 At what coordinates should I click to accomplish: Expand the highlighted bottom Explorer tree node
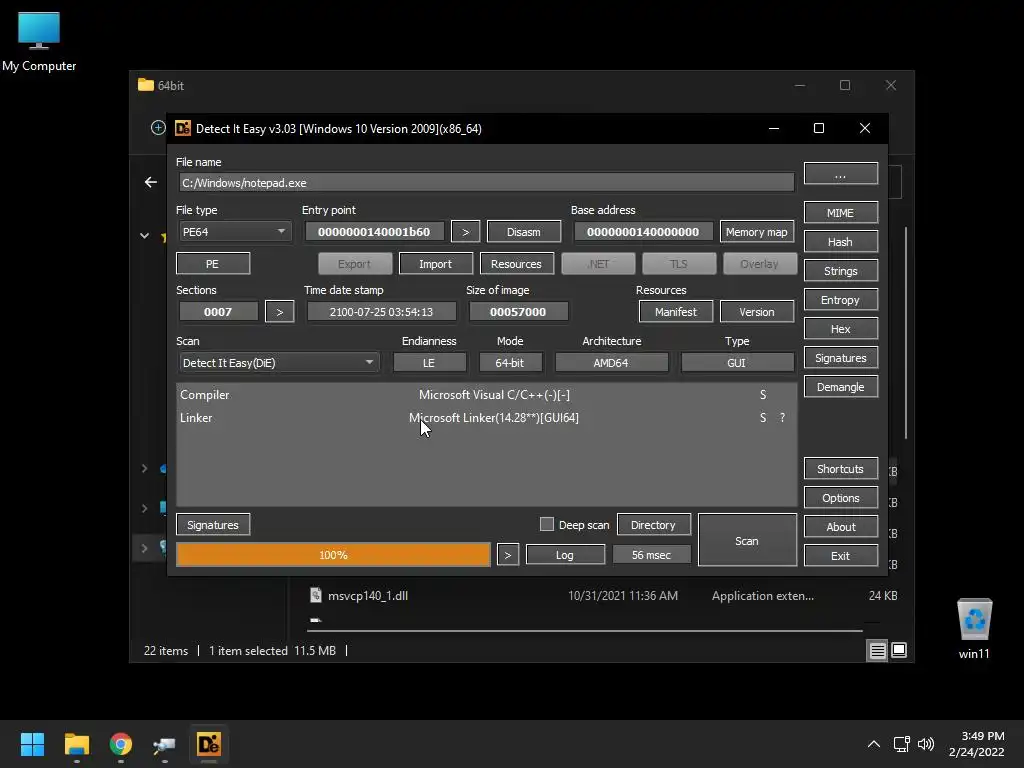click(x=144, y=548)
